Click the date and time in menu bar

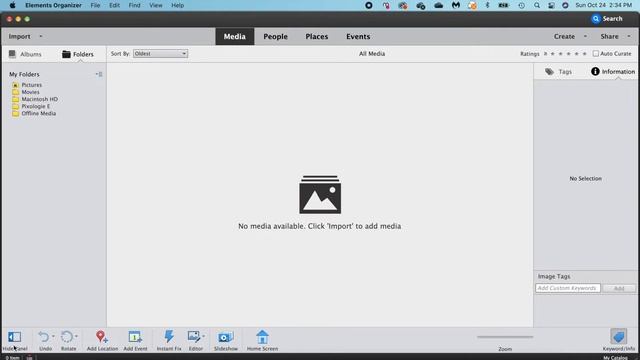tap(604, 5)
